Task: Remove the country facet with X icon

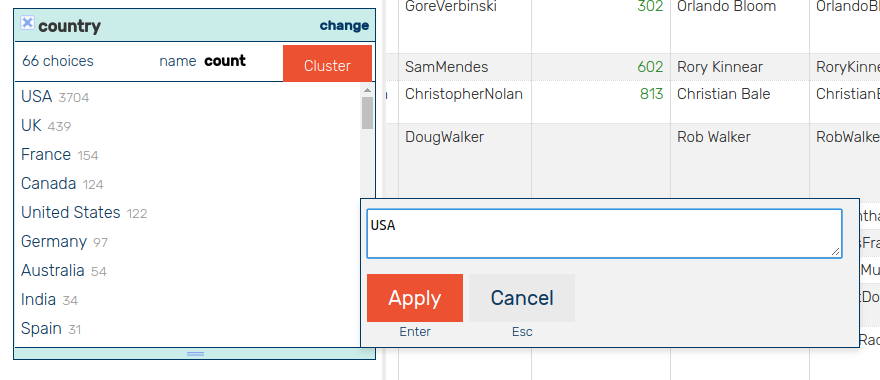Action: 28,23
